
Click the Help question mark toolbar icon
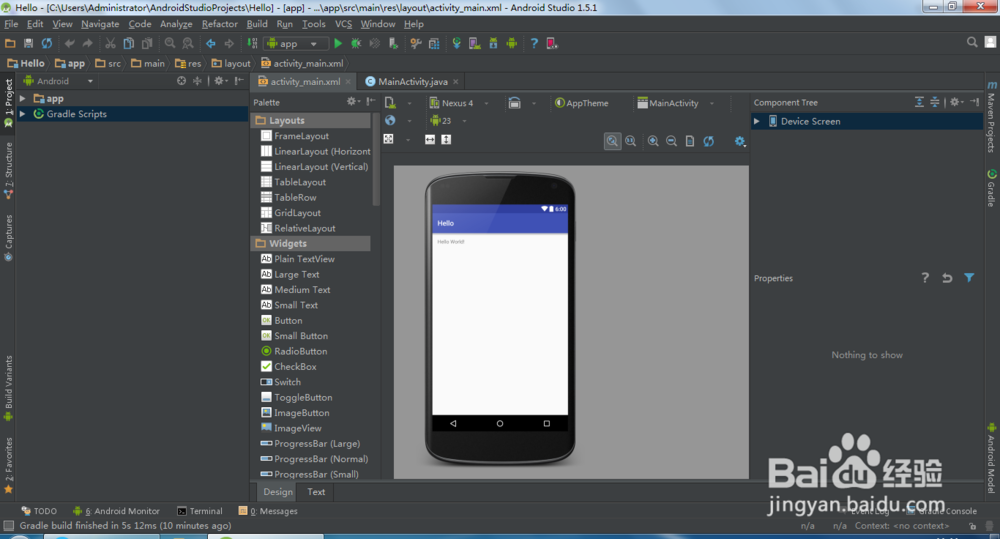pos(534,43)
